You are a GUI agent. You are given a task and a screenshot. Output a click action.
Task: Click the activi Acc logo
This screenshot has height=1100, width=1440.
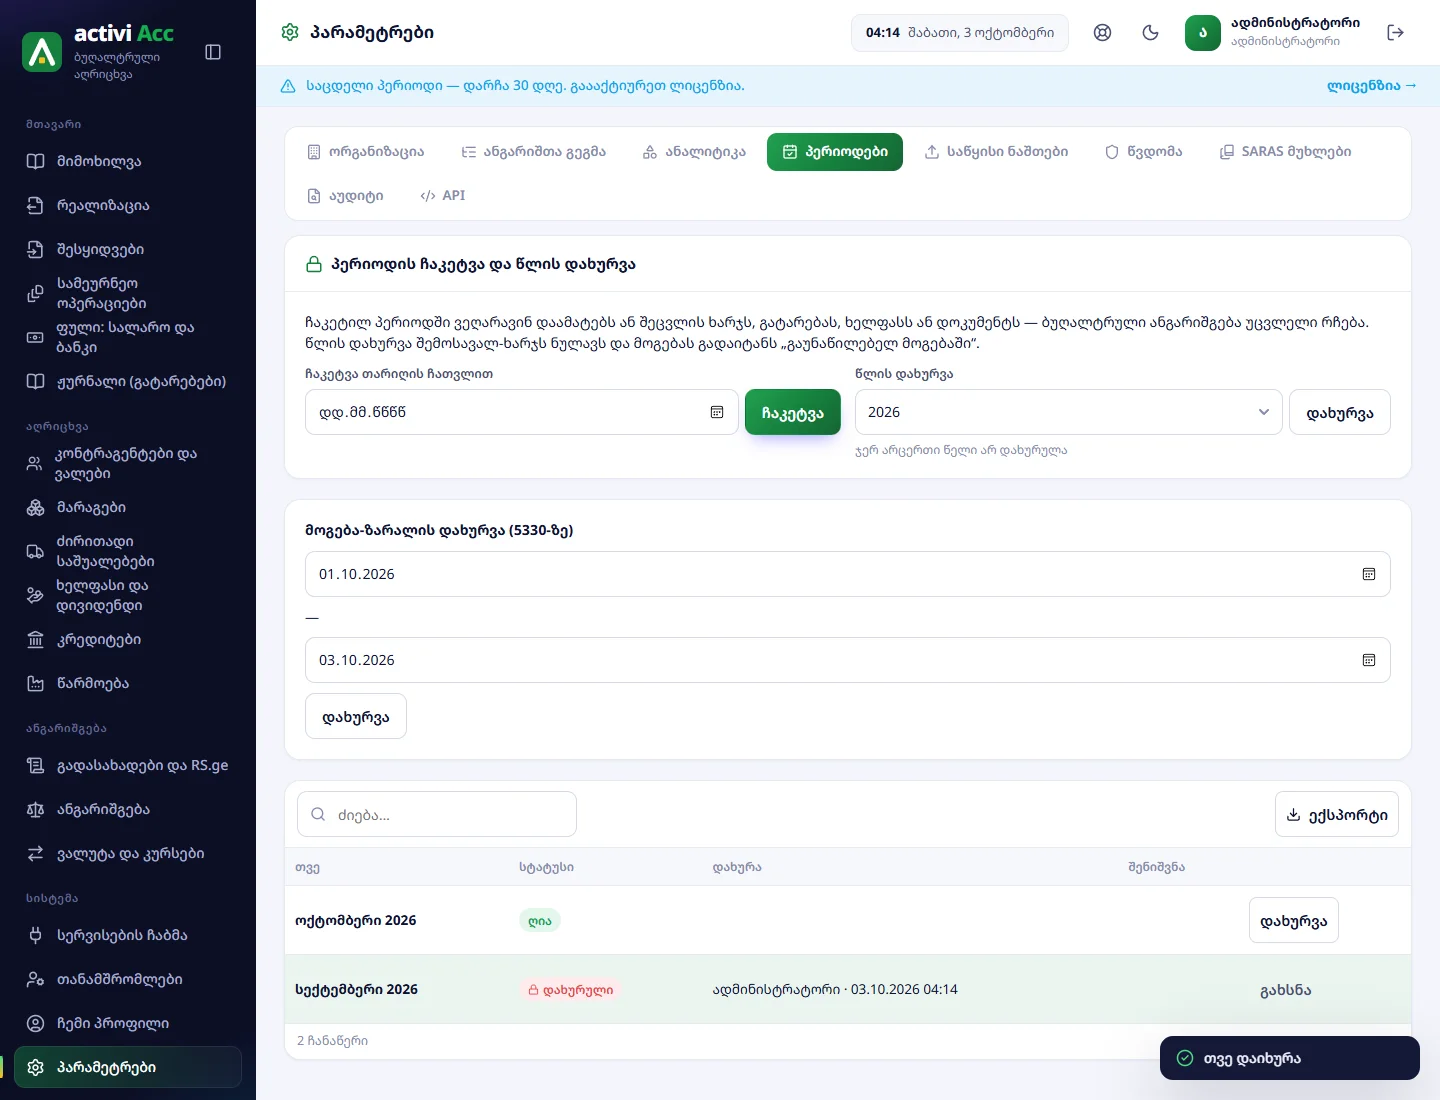(42, 52)
